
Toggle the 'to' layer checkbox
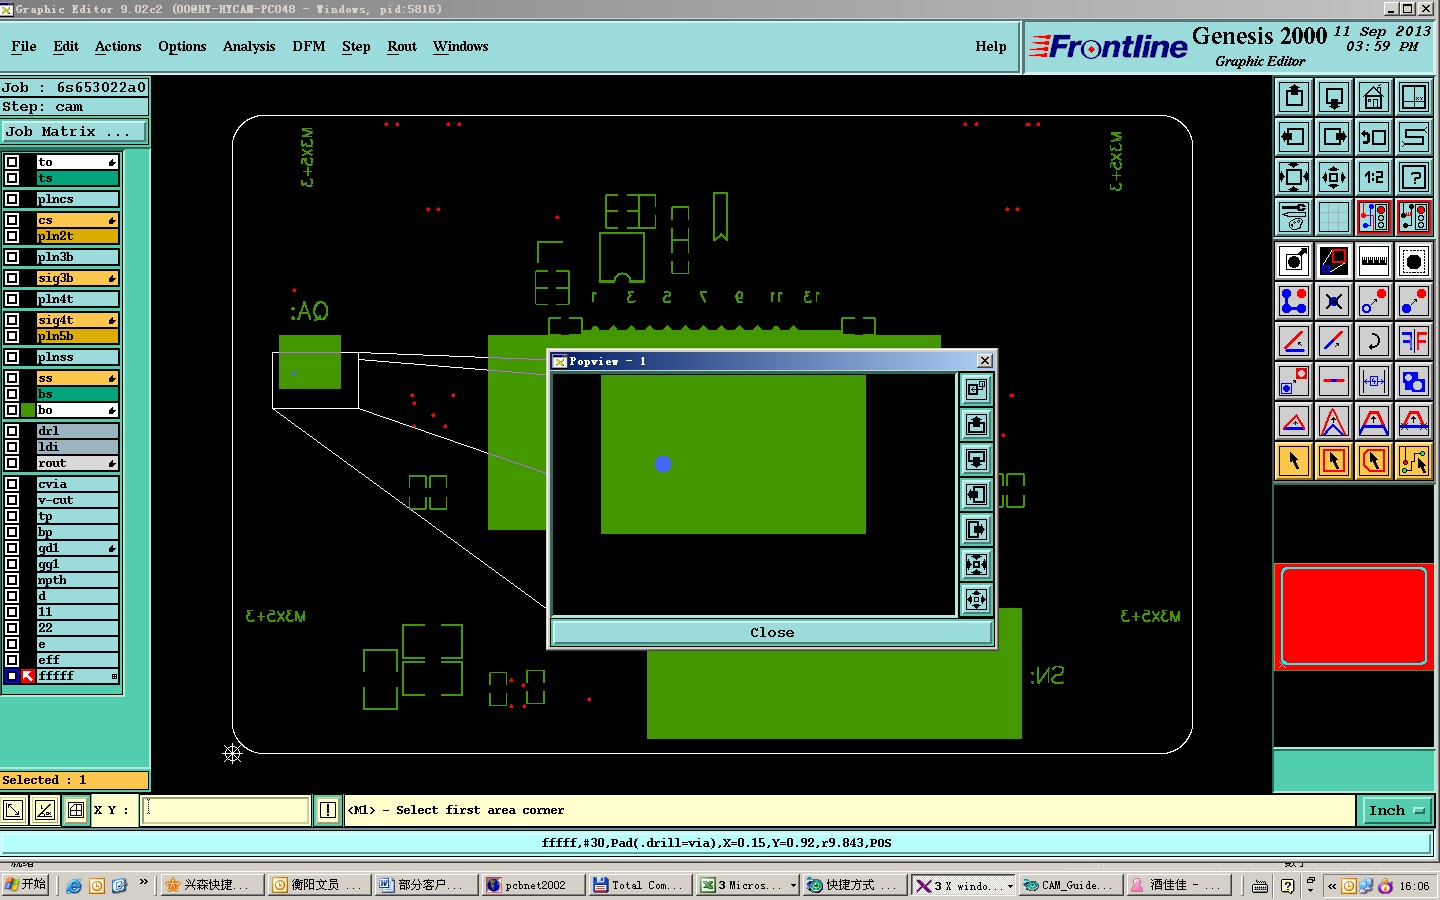(x=12, y=162)
